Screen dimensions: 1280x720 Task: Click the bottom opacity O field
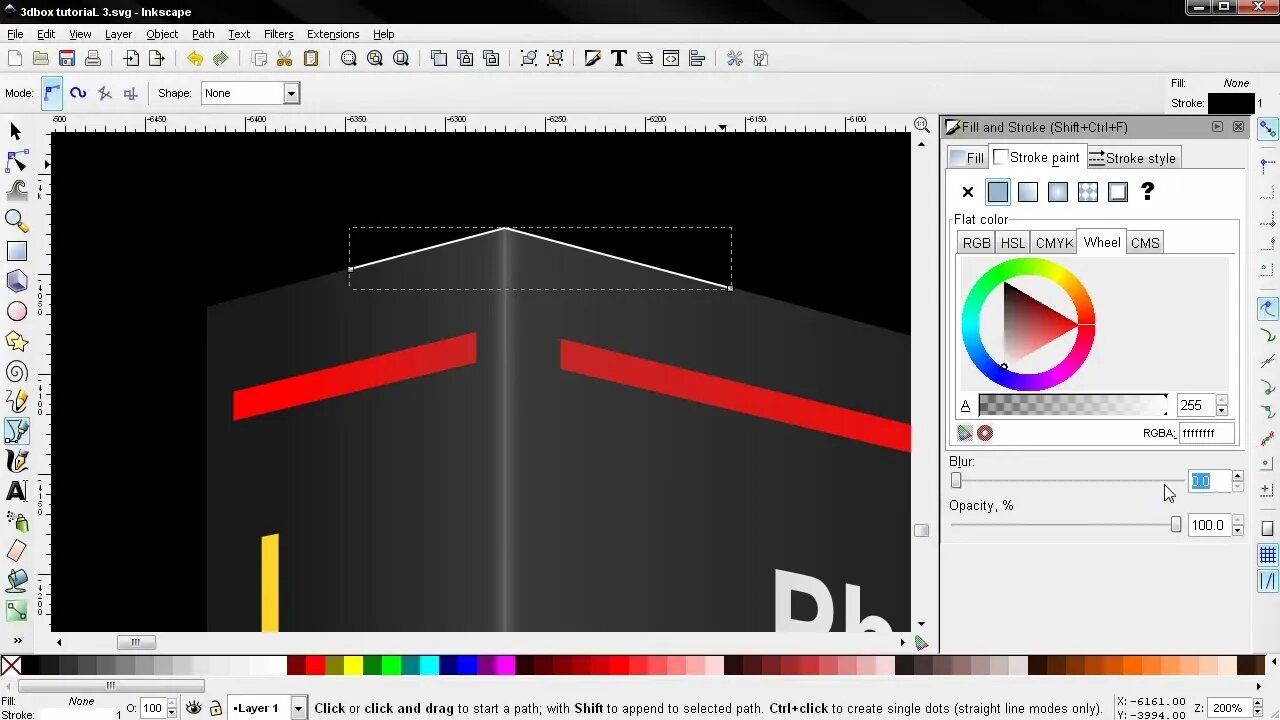[152, 708]
